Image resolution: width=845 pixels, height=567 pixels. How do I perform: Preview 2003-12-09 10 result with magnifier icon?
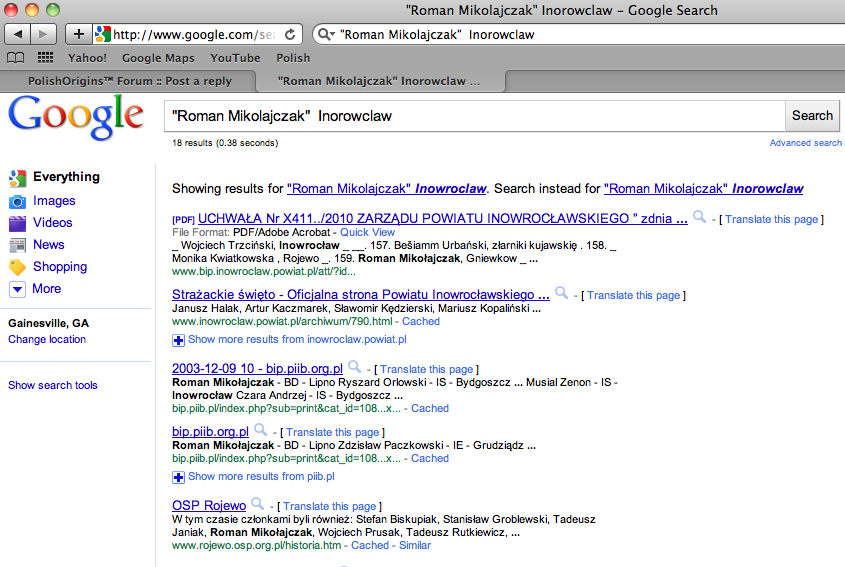354,367
